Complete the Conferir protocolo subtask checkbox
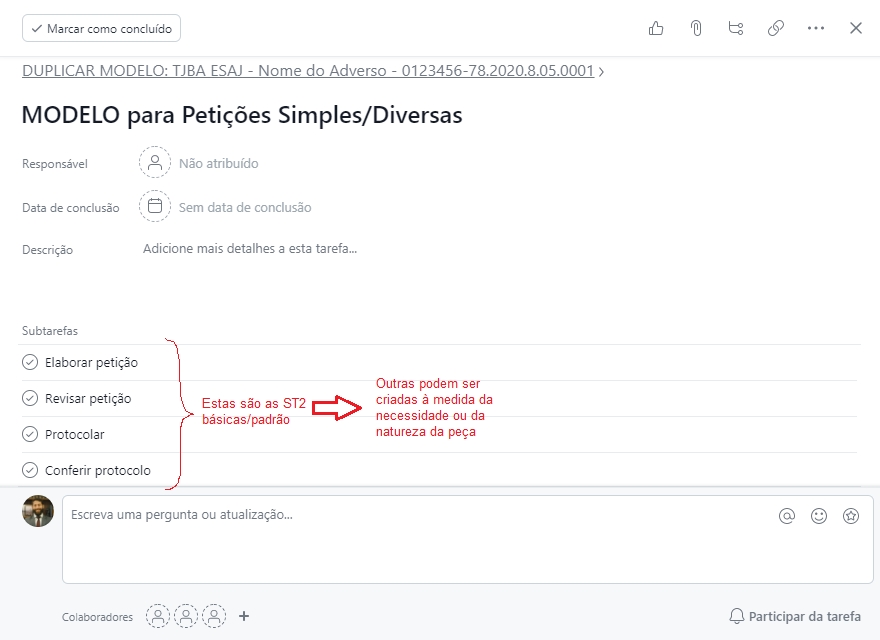Image resolution: width=880 pixels, height=640 pixels. click(x=30, y=470)
